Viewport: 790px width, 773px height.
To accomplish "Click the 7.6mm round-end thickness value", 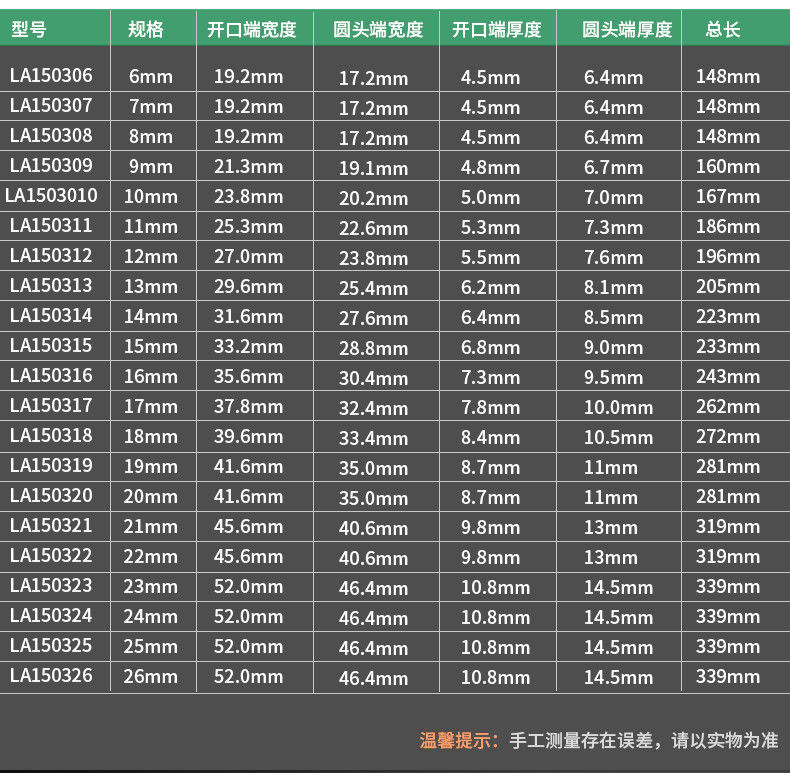I will tap(614, 257).
